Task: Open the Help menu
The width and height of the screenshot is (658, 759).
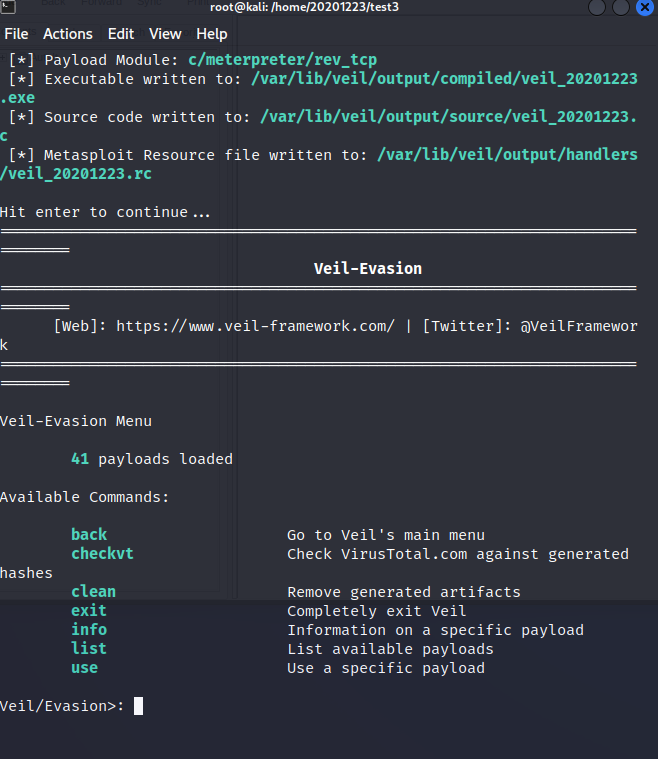Action: (x=212, y=34)
